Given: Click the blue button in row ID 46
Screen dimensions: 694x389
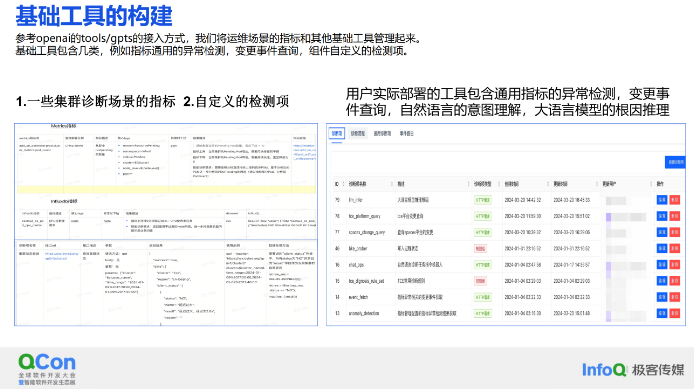Looking at the screenshot, I should pos(662,249).
